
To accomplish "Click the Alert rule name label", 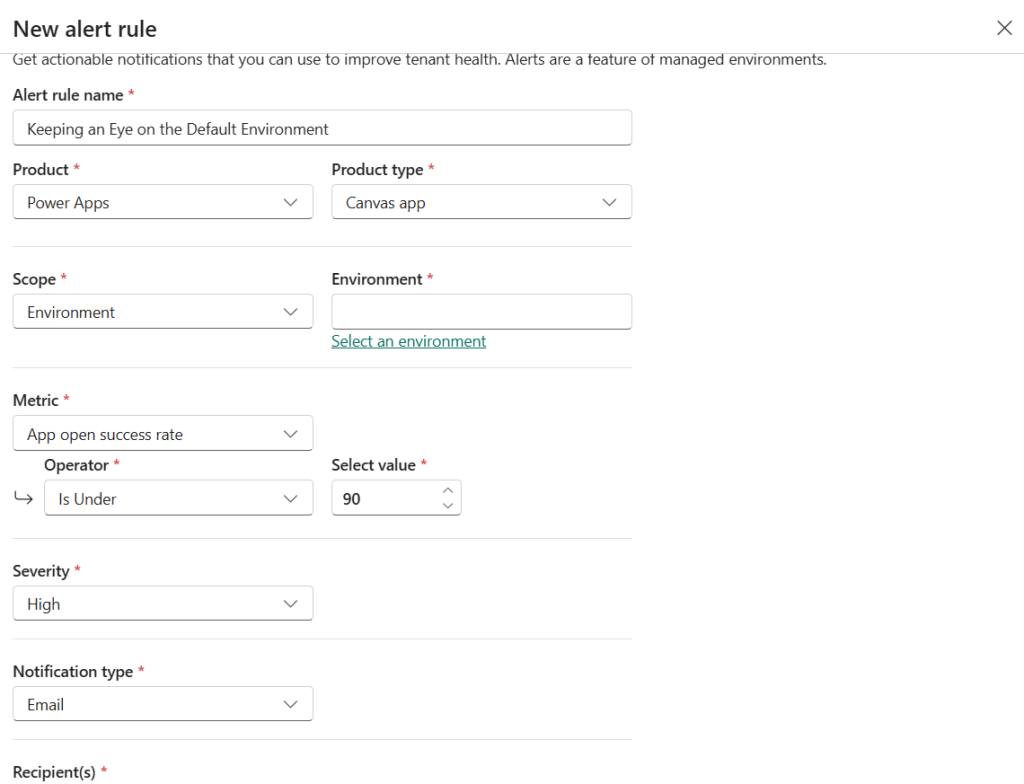I will [68, 95].
